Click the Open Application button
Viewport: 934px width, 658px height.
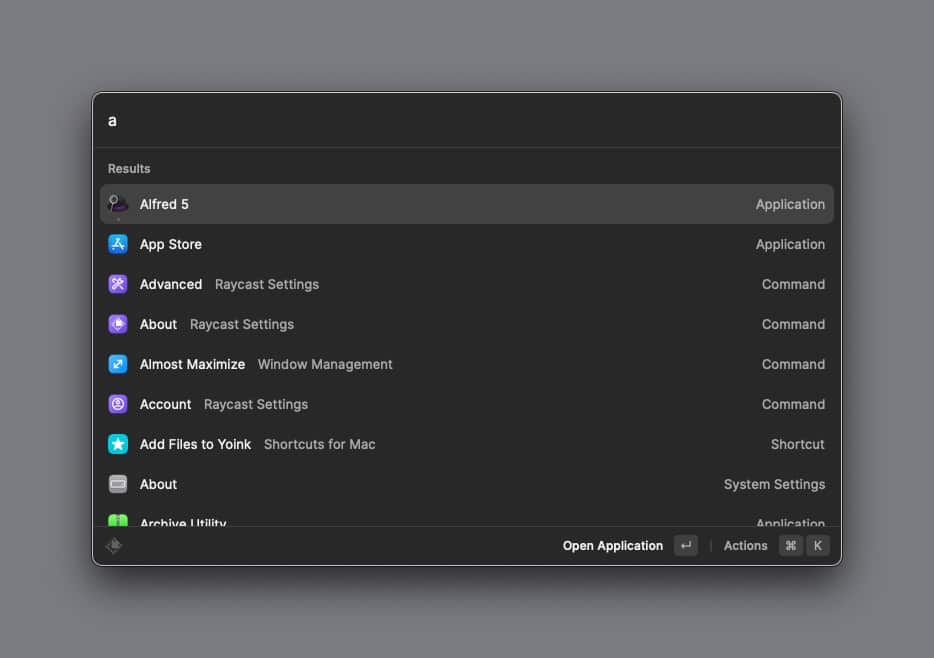[x=612, y=545]
